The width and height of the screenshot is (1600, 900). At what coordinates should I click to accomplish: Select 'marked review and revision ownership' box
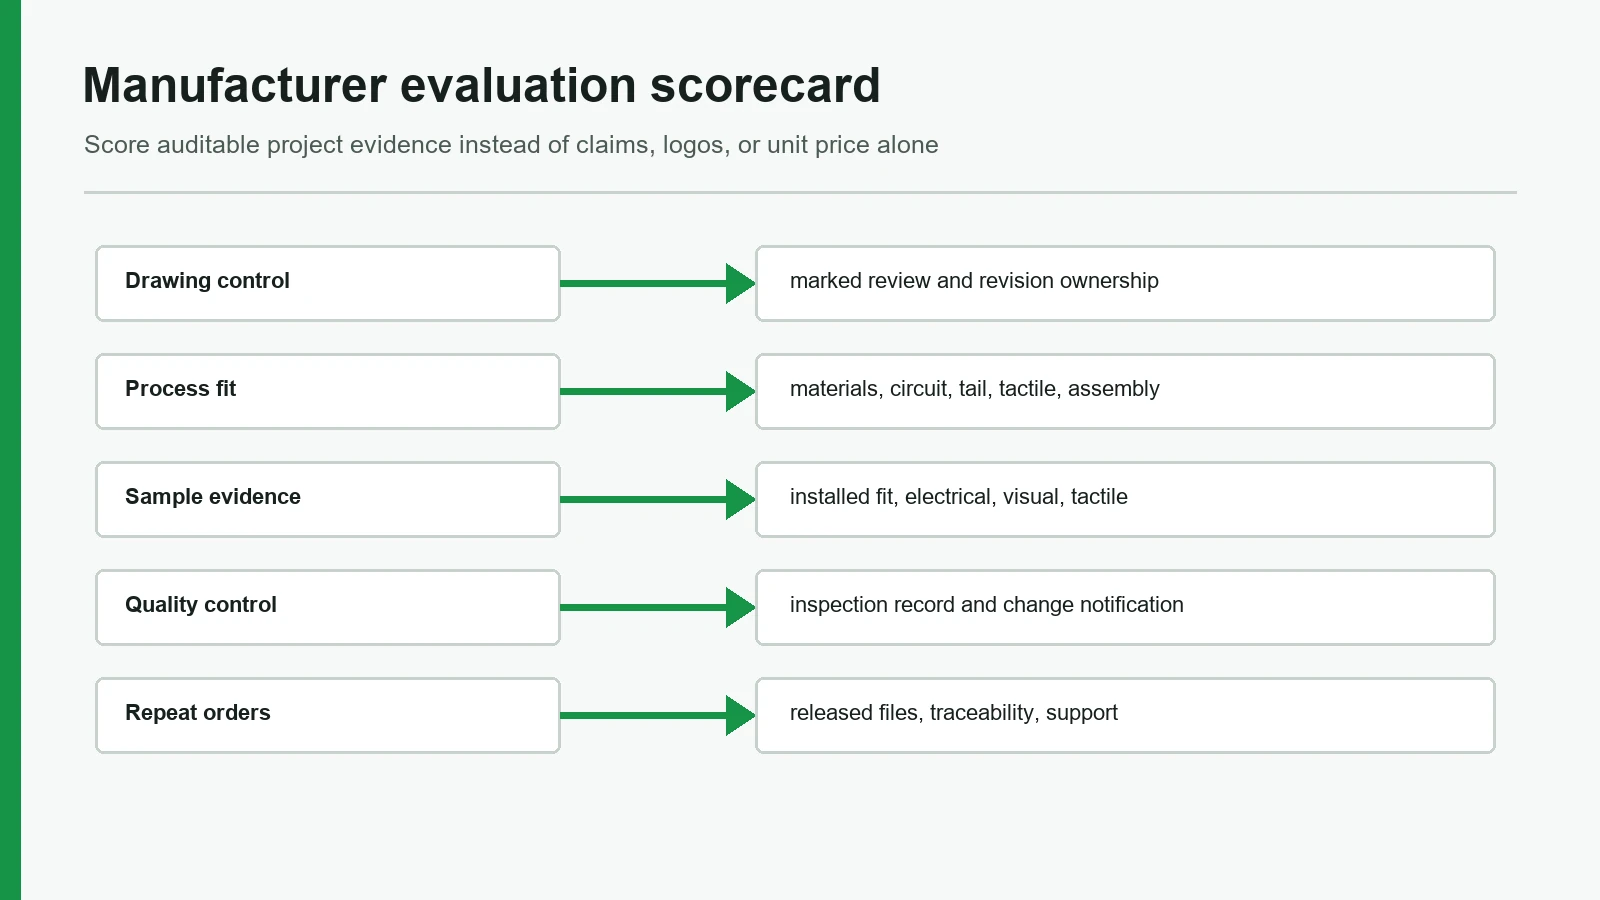(1125, 283)
